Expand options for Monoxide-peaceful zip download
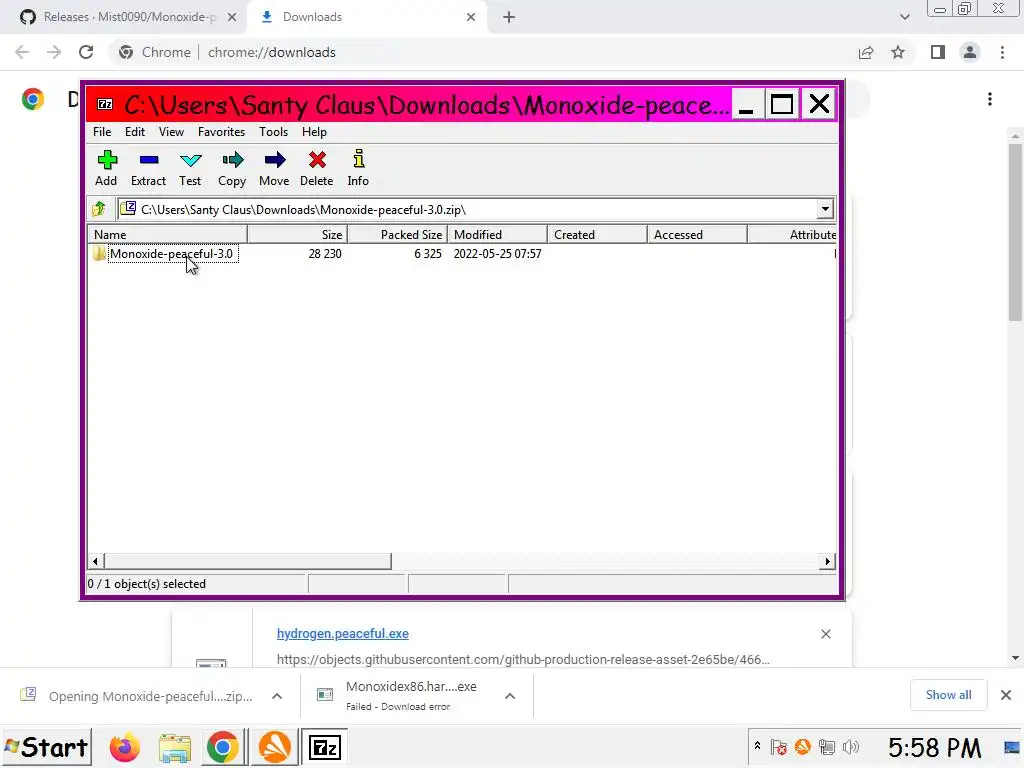The image size is (1024, 768). pyautogui.click(x=277, y=696)
